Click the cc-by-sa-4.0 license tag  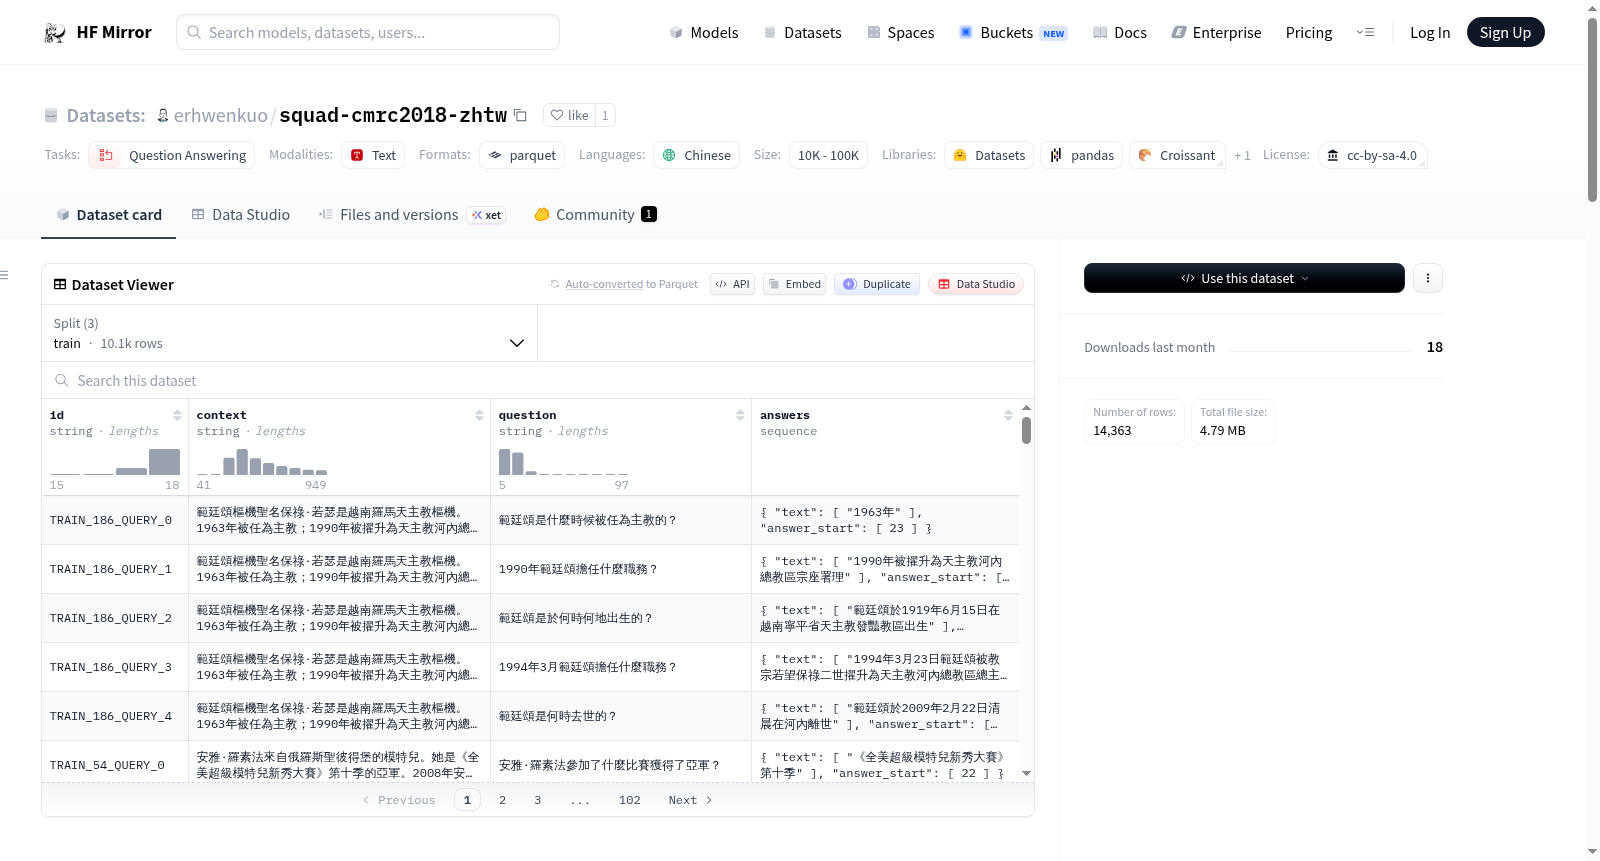coord(1372,155)
